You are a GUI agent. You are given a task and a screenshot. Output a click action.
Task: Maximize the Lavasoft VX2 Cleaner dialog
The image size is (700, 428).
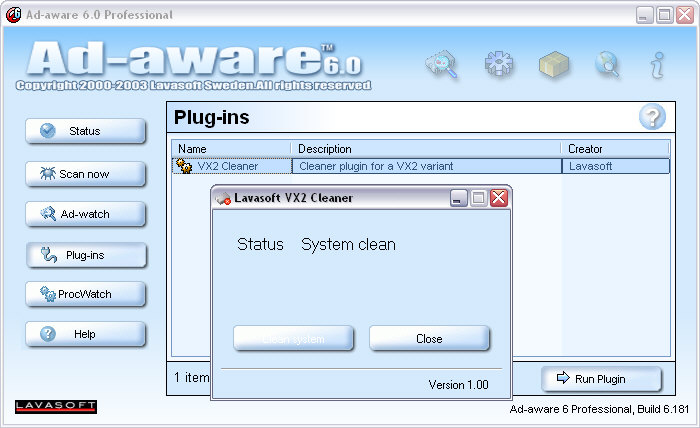click(x=479, y=198)
